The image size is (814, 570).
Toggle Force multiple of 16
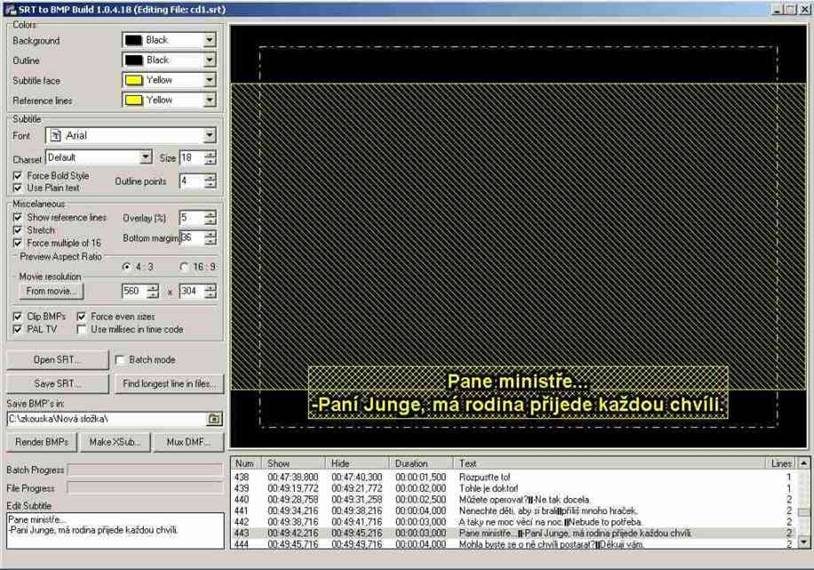(x=17, y=243)
